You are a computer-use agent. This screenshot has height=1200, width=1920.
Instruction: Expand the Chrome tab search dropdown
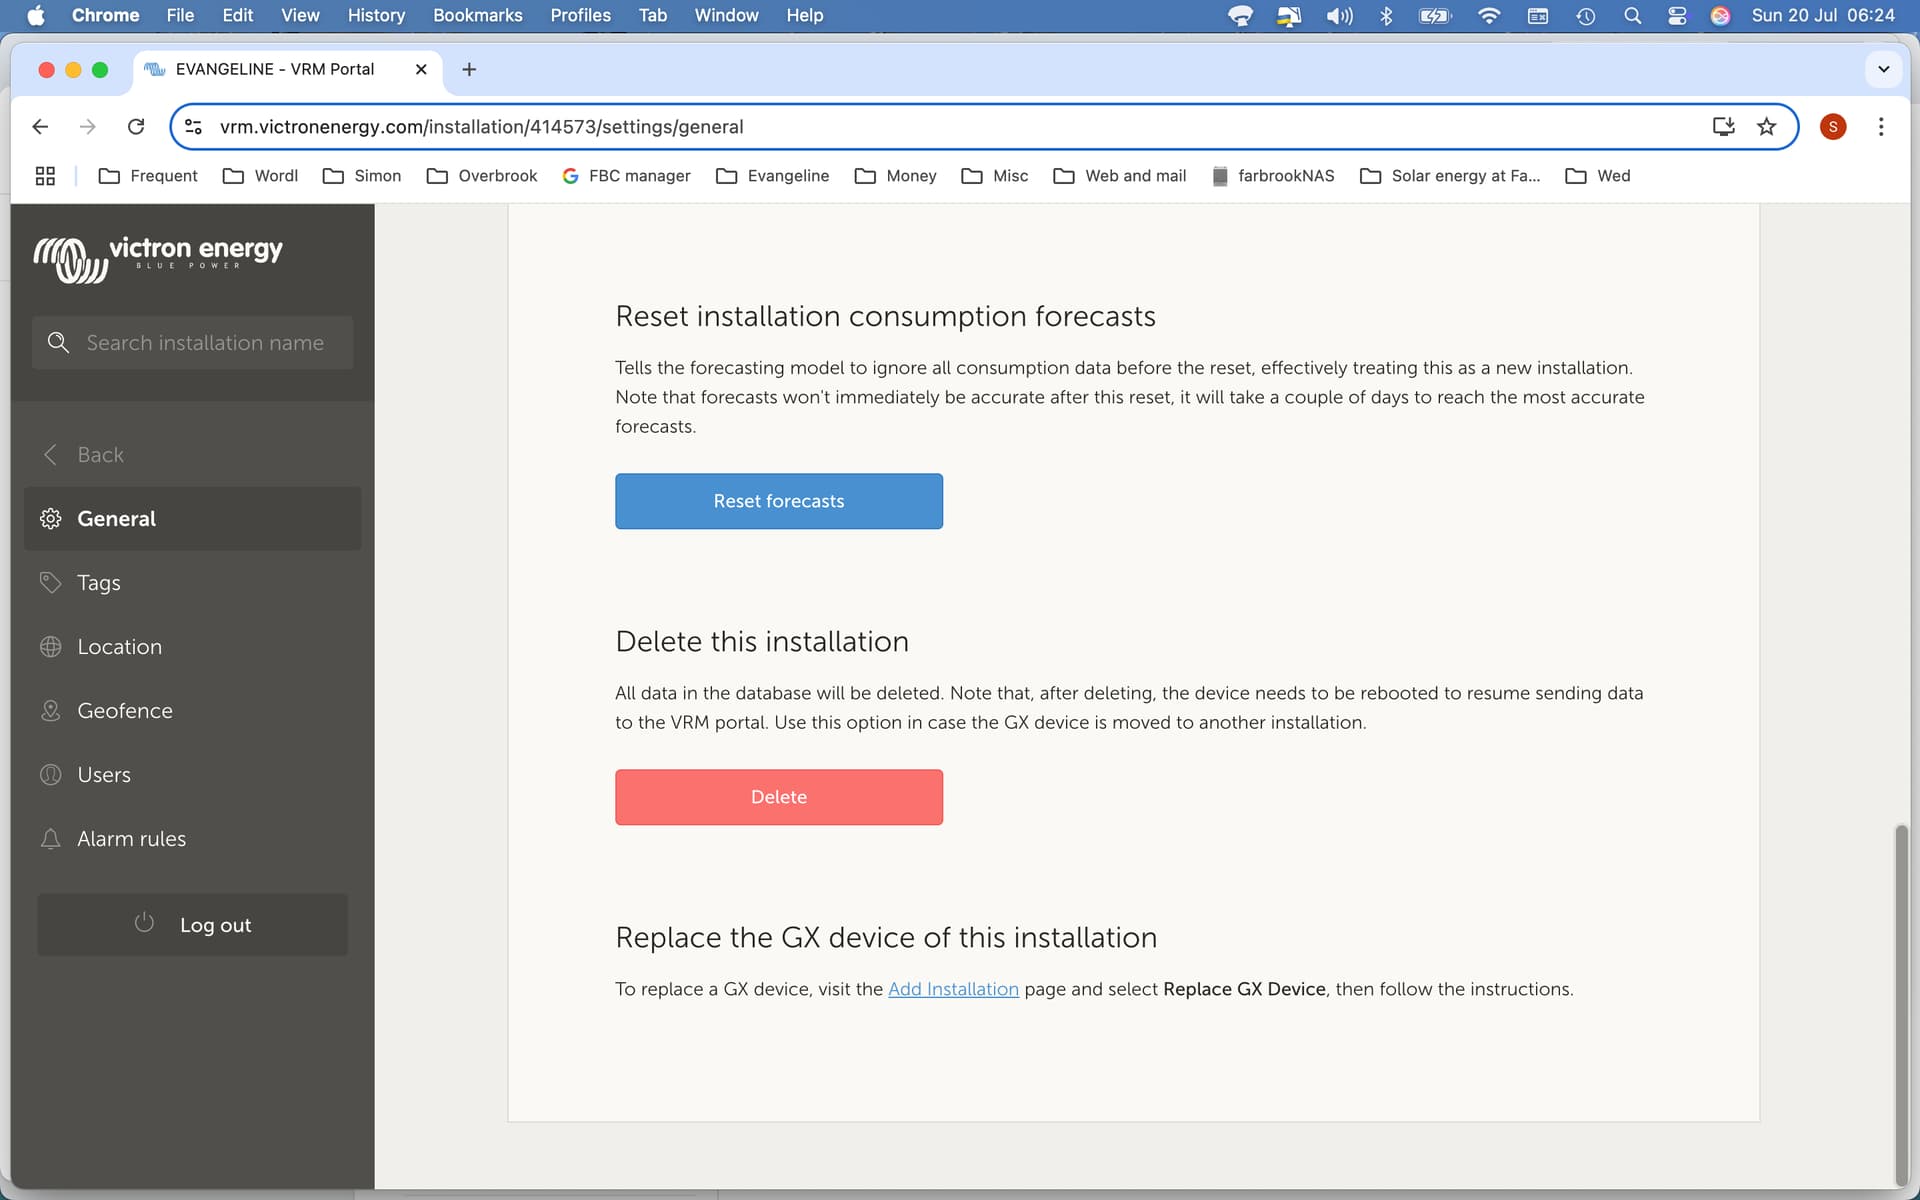pyautogui.click(x=1883, y=70)
